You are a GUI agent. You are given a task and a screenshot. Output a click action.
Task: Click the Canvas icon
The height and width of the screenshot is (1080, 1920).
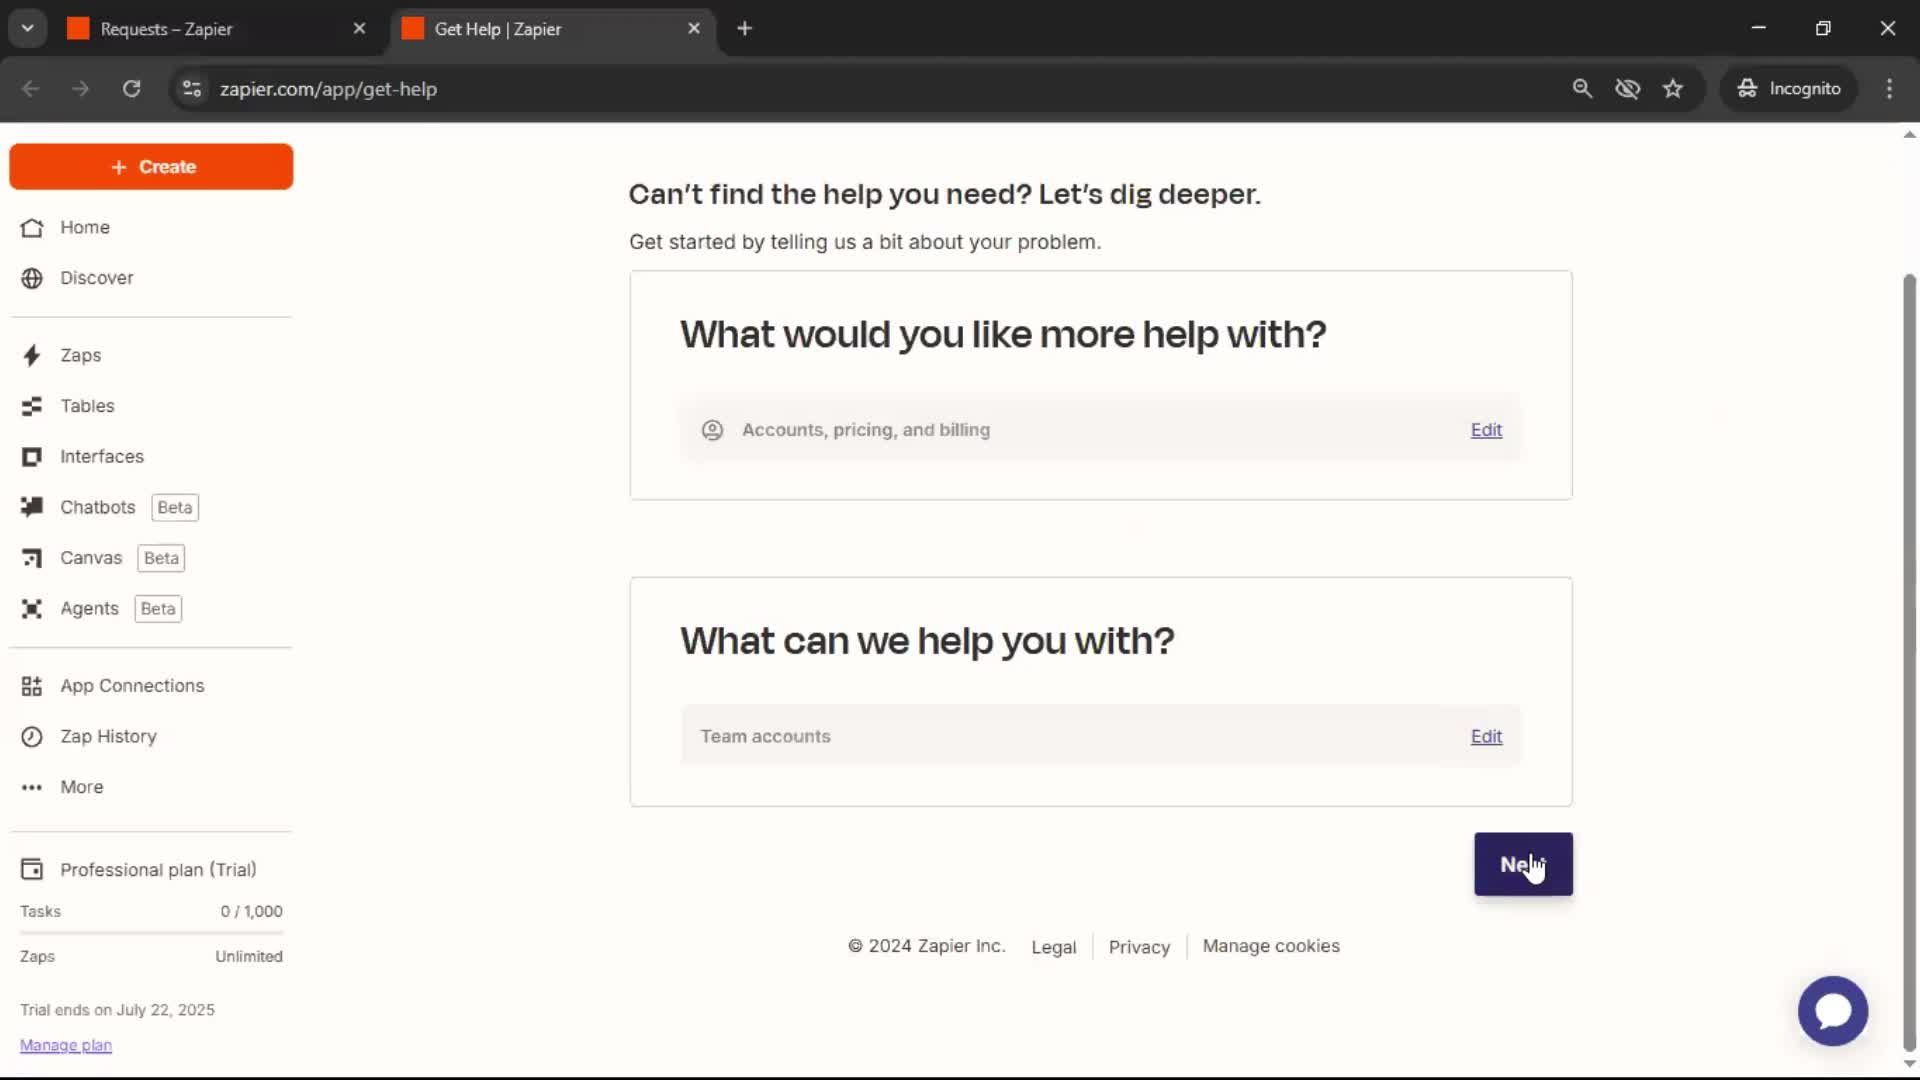coord(32,558)
